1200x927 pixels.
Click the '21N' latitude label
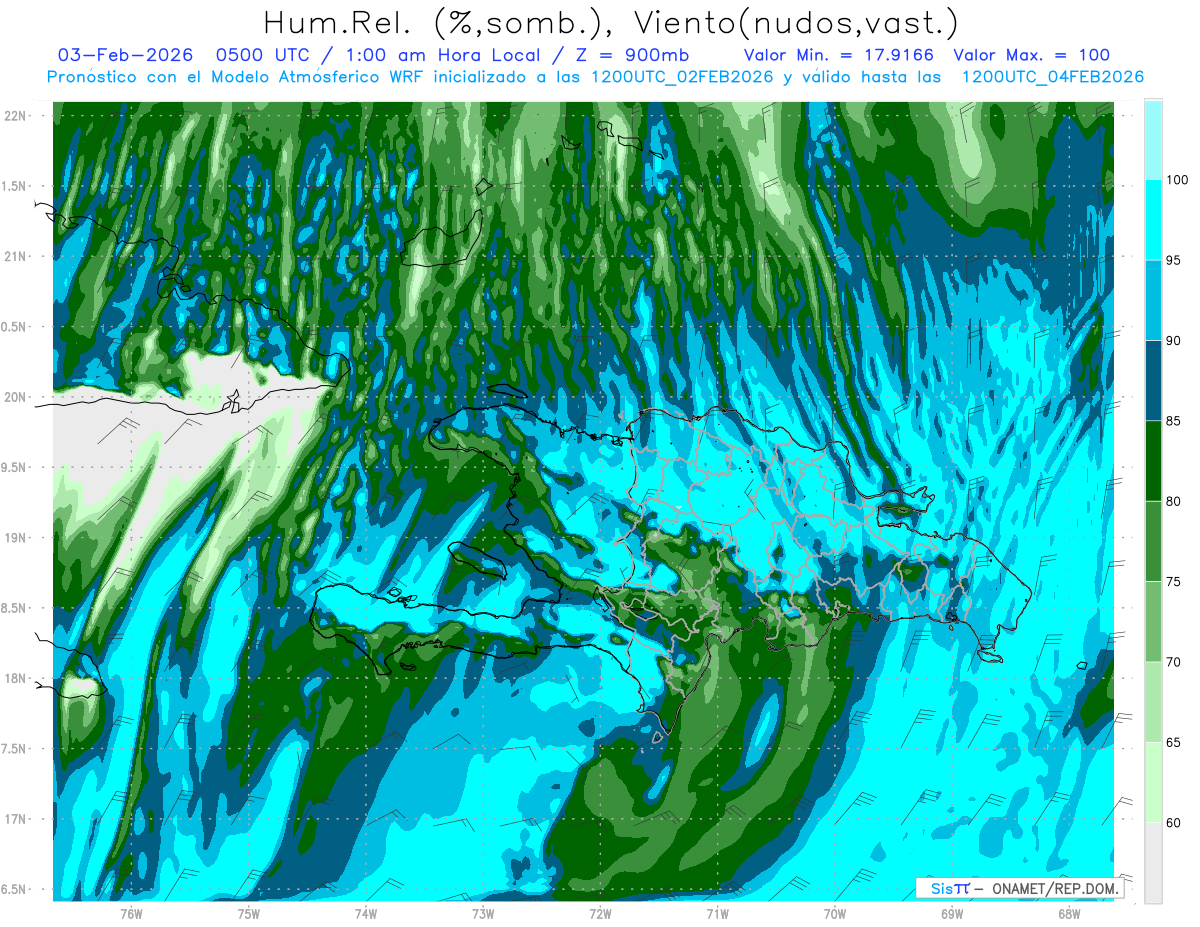coord(17,257)
